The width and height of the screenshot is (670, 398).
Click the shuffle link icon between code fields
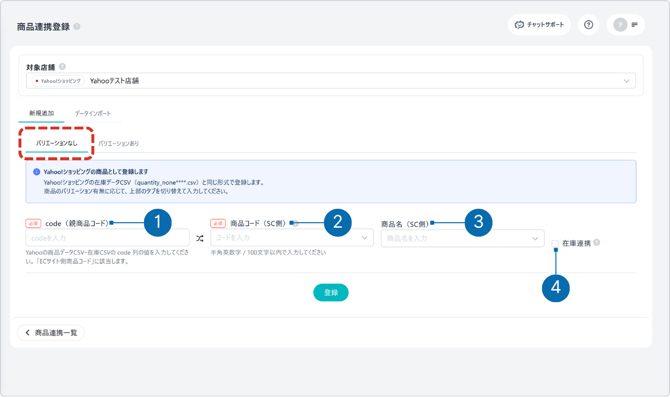pyautogui.click(x=200, y=239)
